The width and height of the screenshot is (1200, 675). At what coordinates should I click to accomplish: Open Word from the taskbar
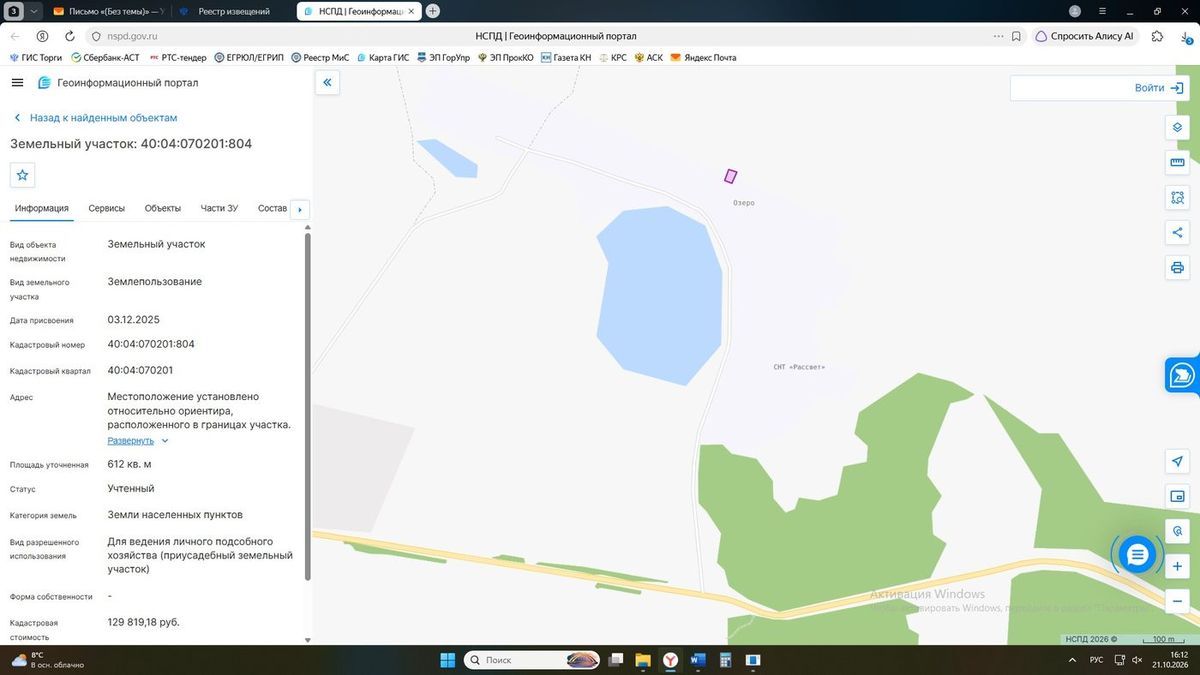point(698,660)
